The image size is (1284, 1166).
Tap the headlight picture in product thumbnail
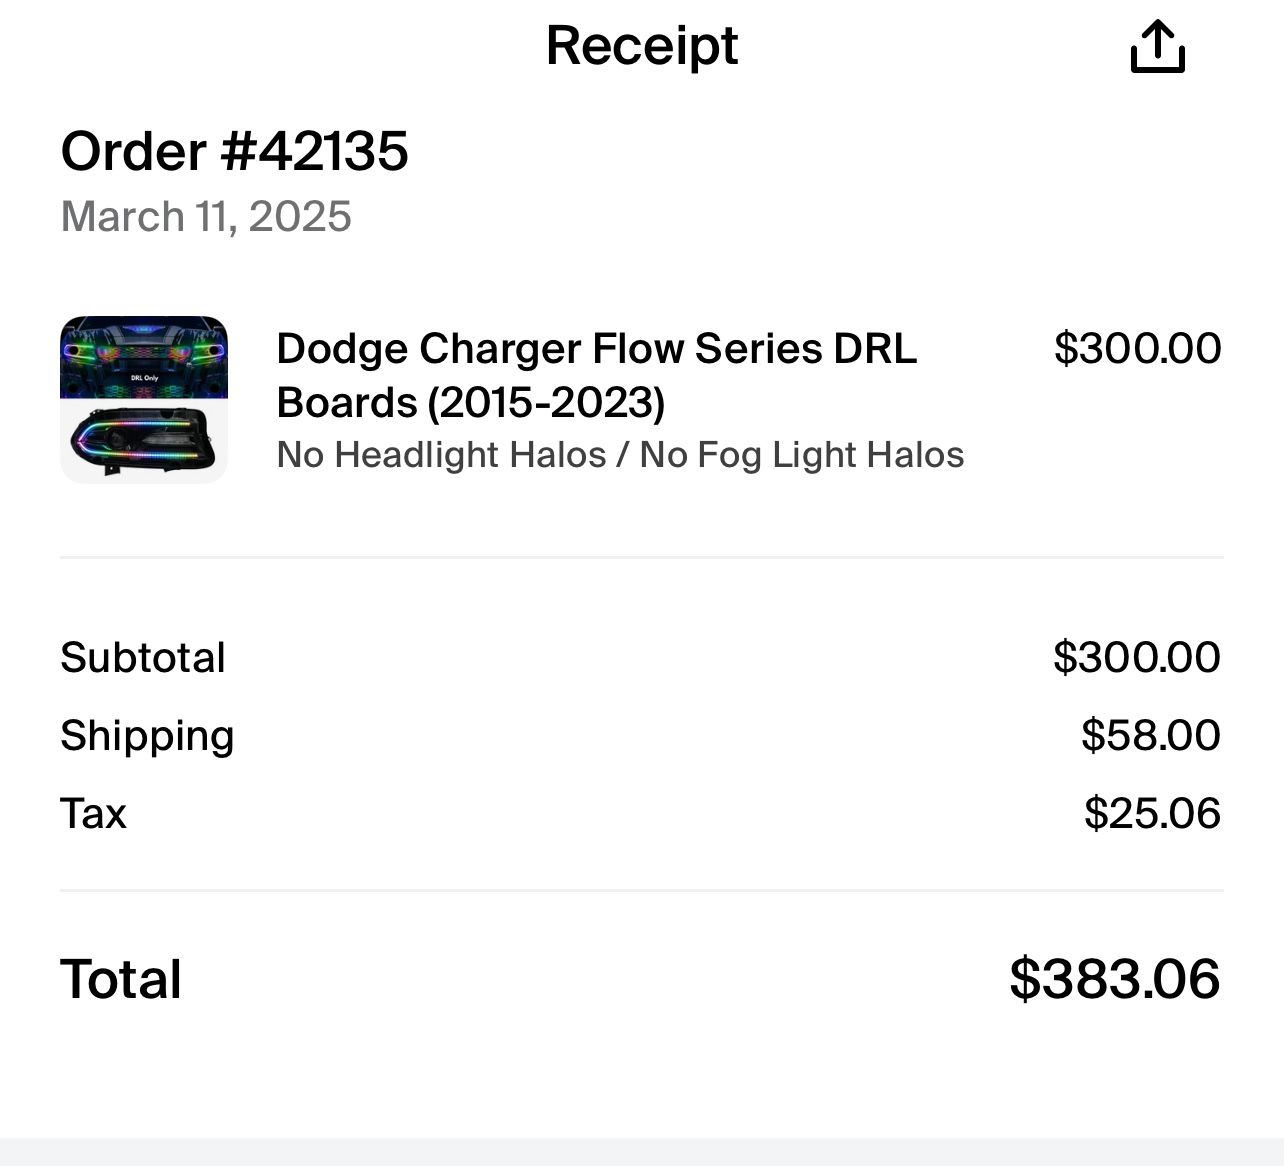point(144,441)
